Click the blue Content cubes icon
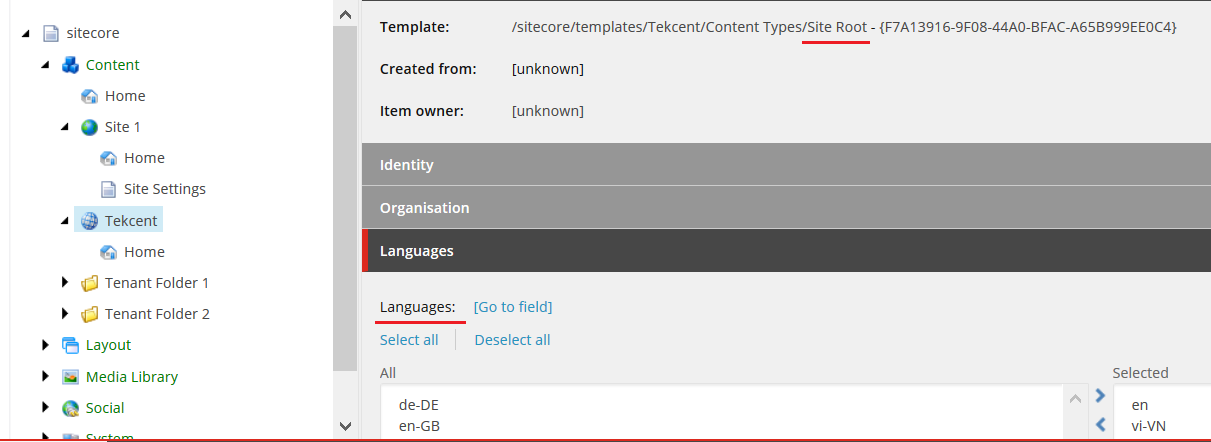Screen dimensions: 1211x442 [70, 65]
